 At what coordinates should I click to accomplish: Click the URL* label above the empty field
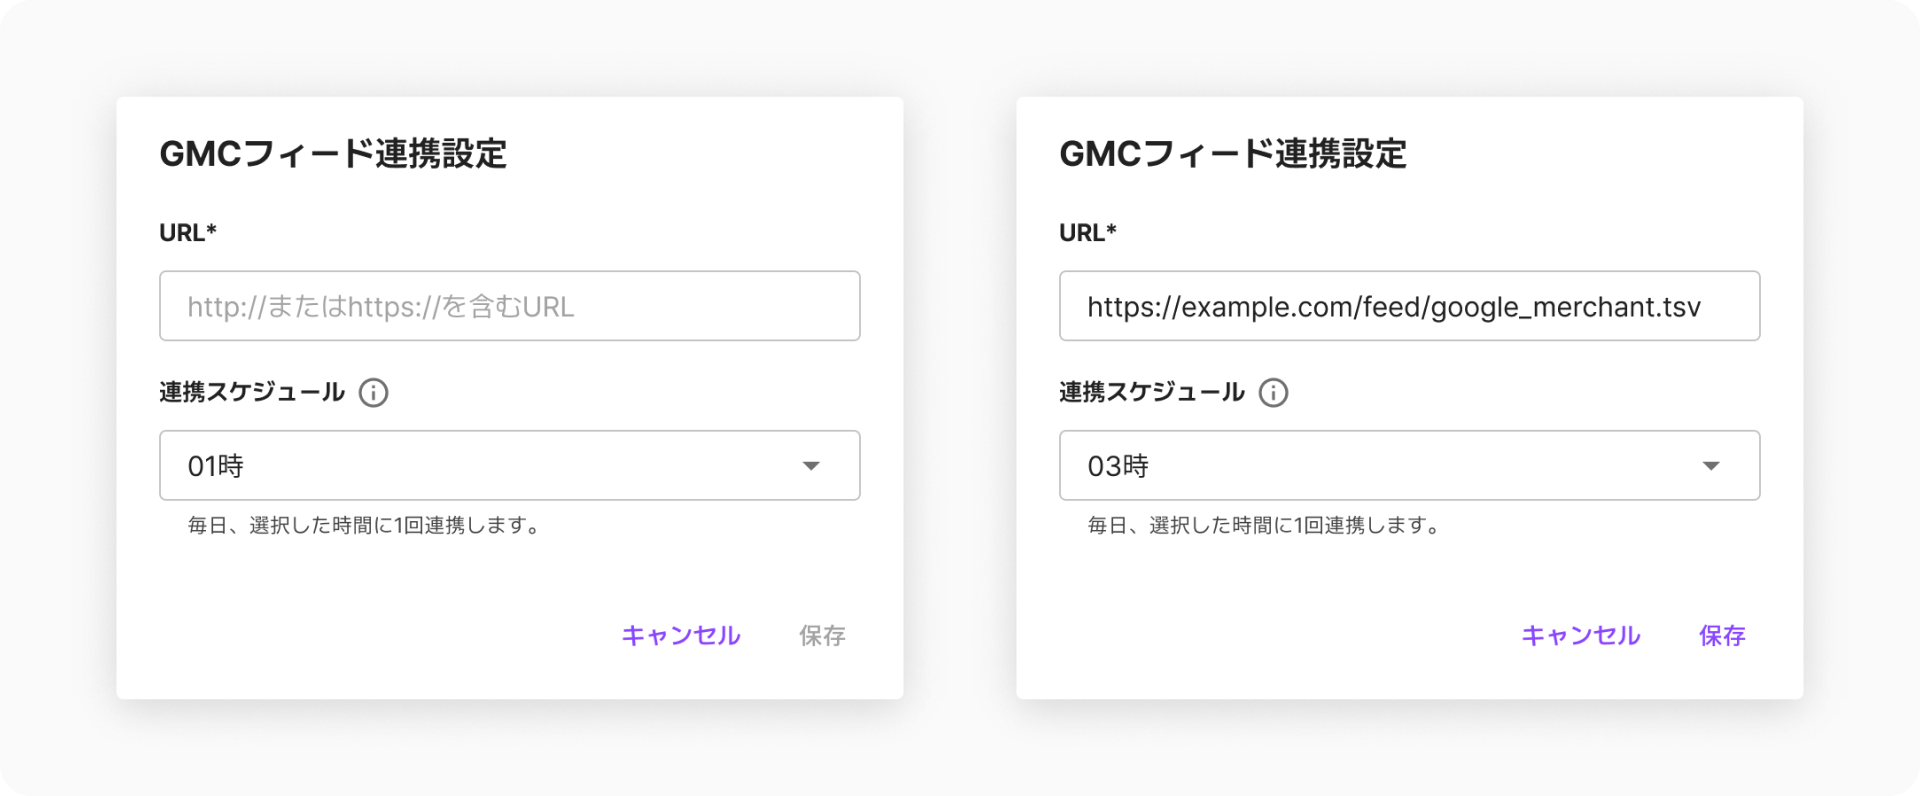pyautogui.click(x=188, y=233)
